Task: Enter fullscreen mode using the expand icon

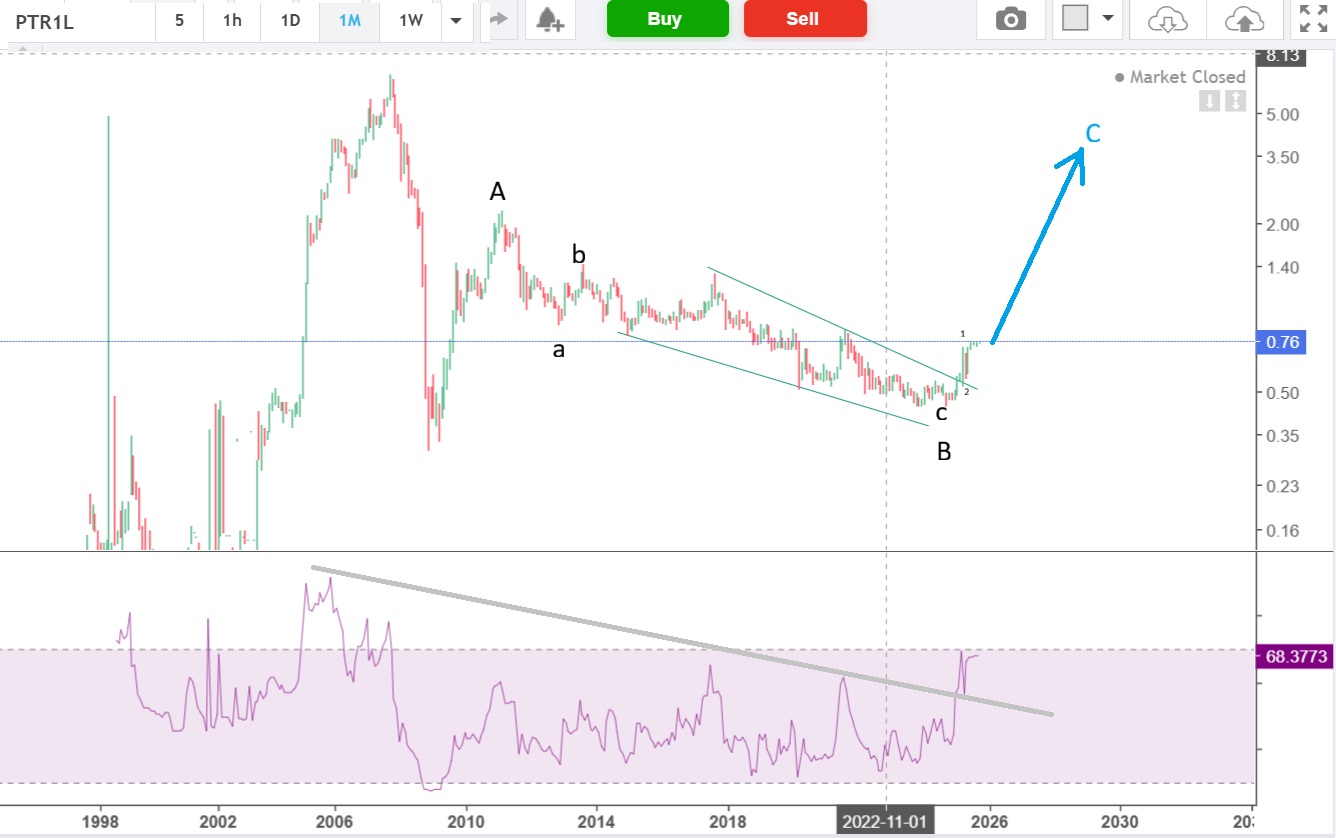Action: (1311, 19)
